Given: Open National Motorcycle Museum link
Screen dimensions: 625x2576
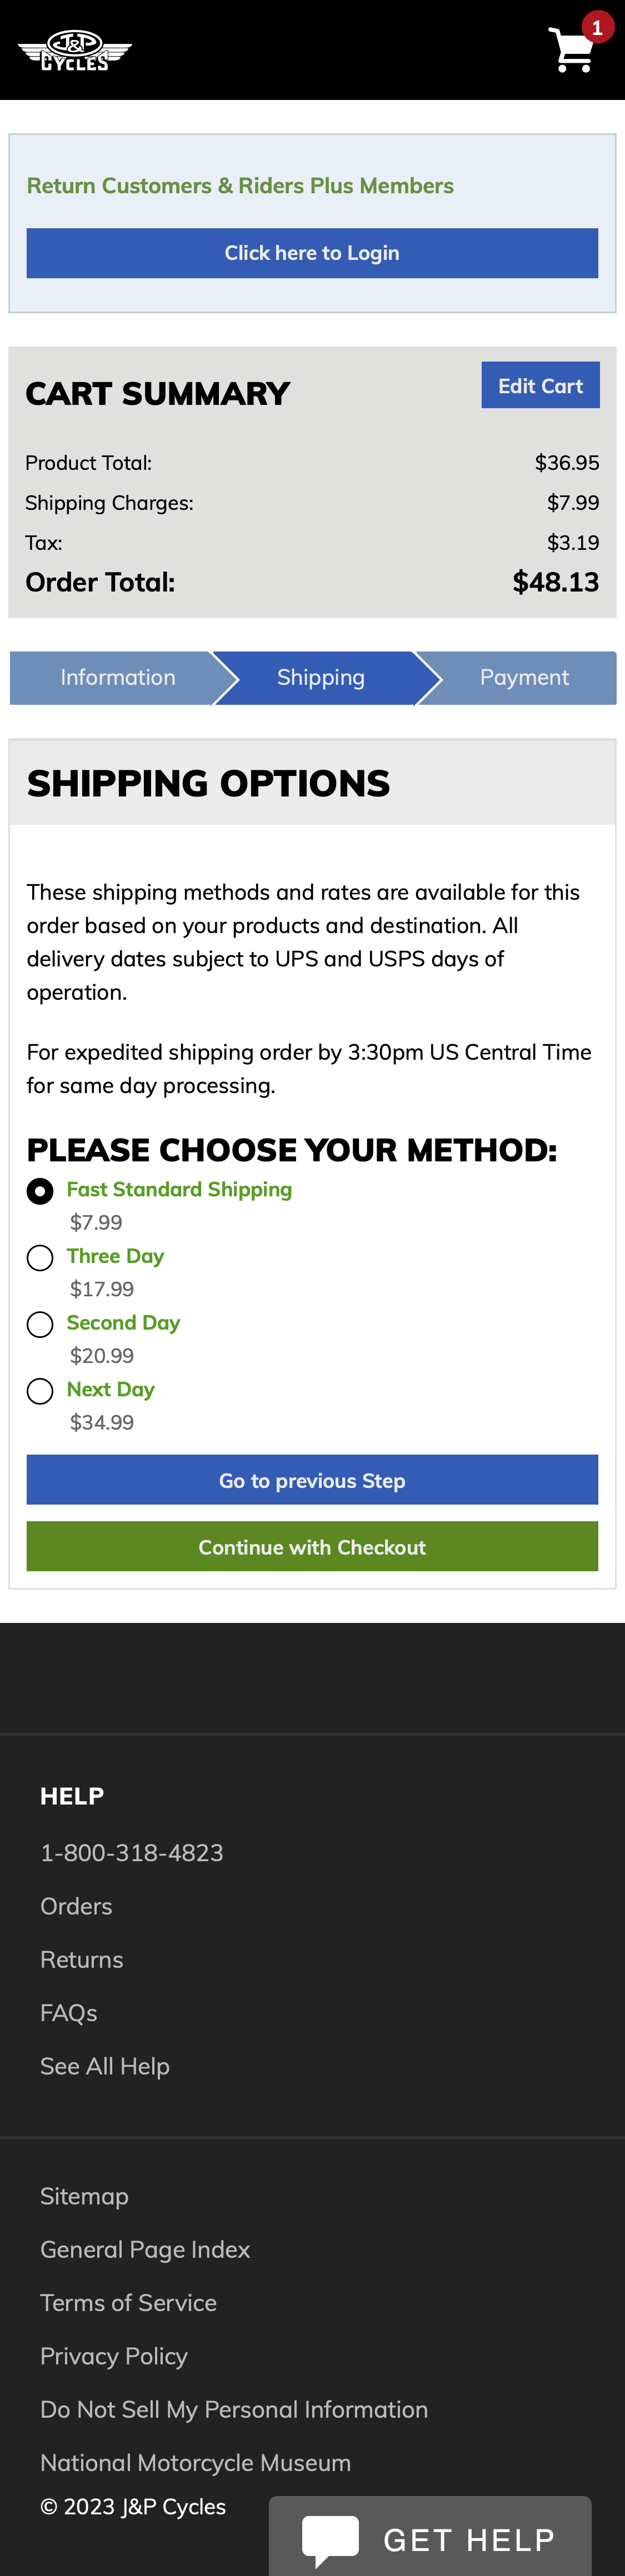Looking at the screenshot, I should (x=195, y=2462).
